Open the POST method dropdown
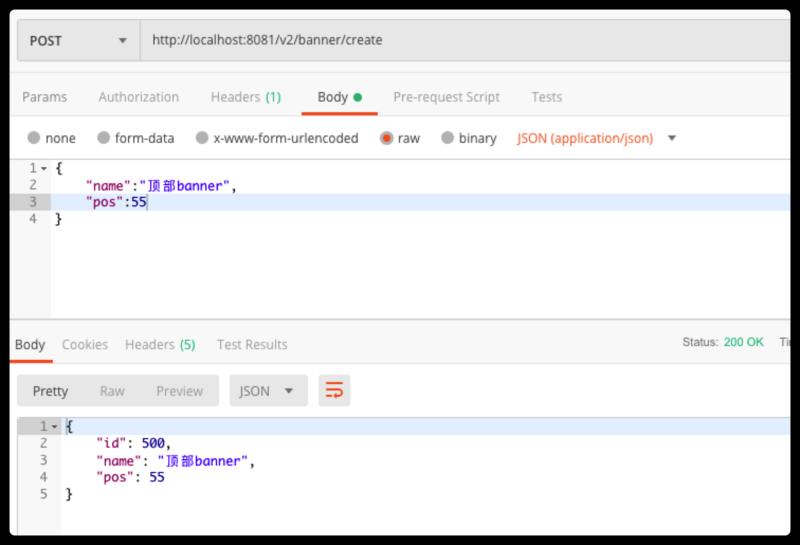The width and height of the screenshot is (800, 545). 78,41
